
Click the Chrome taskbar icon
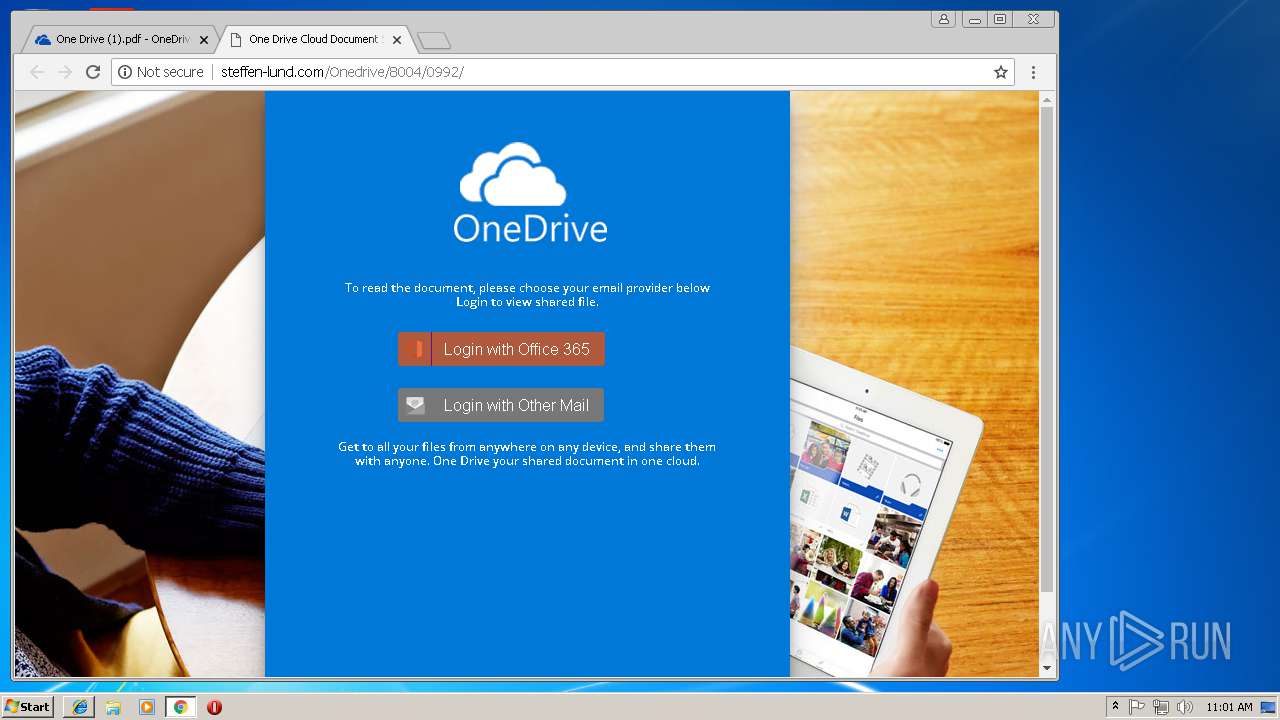180,707
